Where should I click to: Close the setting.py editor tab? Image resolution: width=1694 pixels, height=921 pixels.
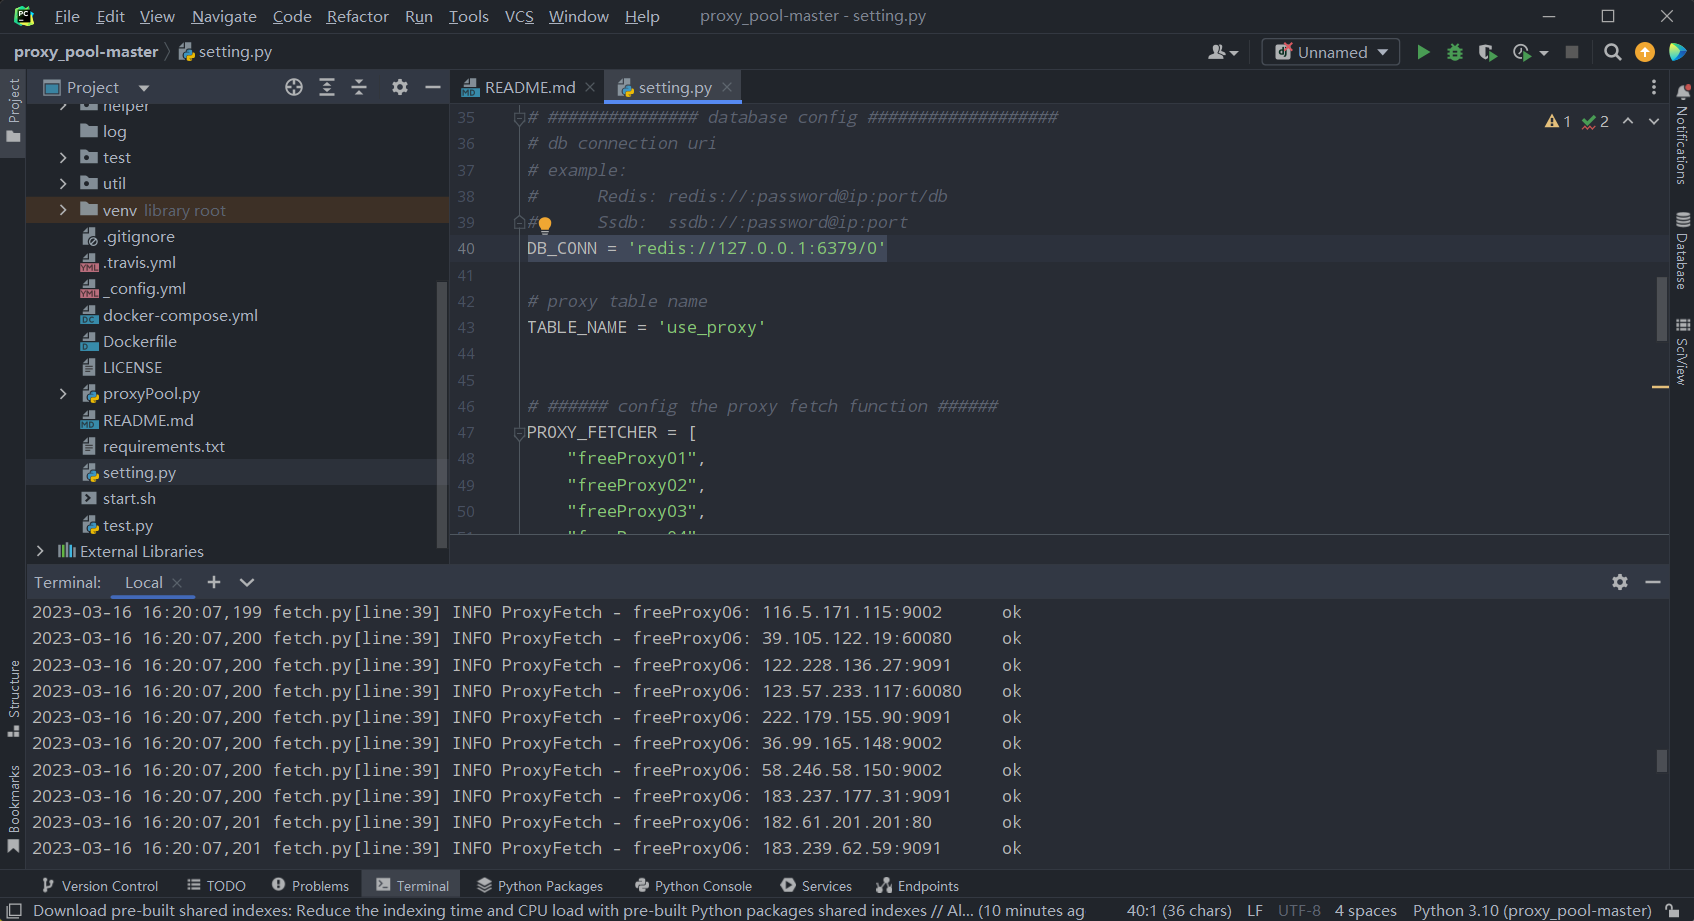(x=727, y=87)
